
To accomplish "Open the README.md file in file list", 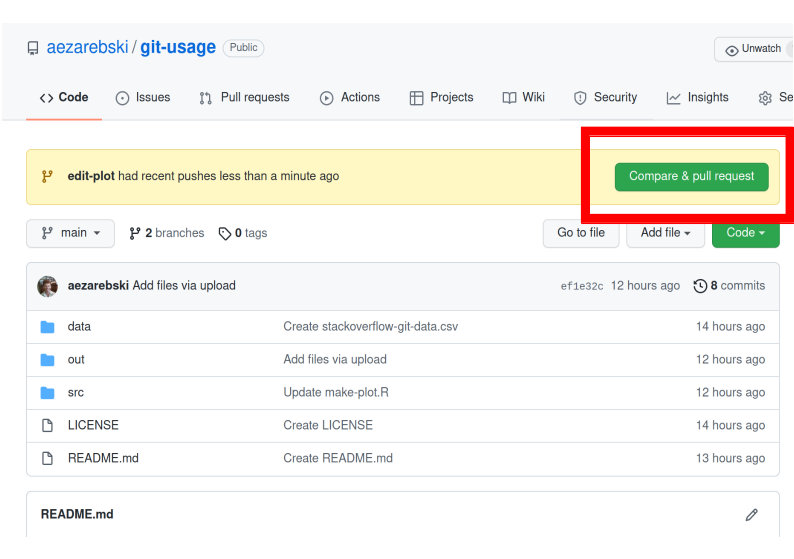I will (103, 458).
